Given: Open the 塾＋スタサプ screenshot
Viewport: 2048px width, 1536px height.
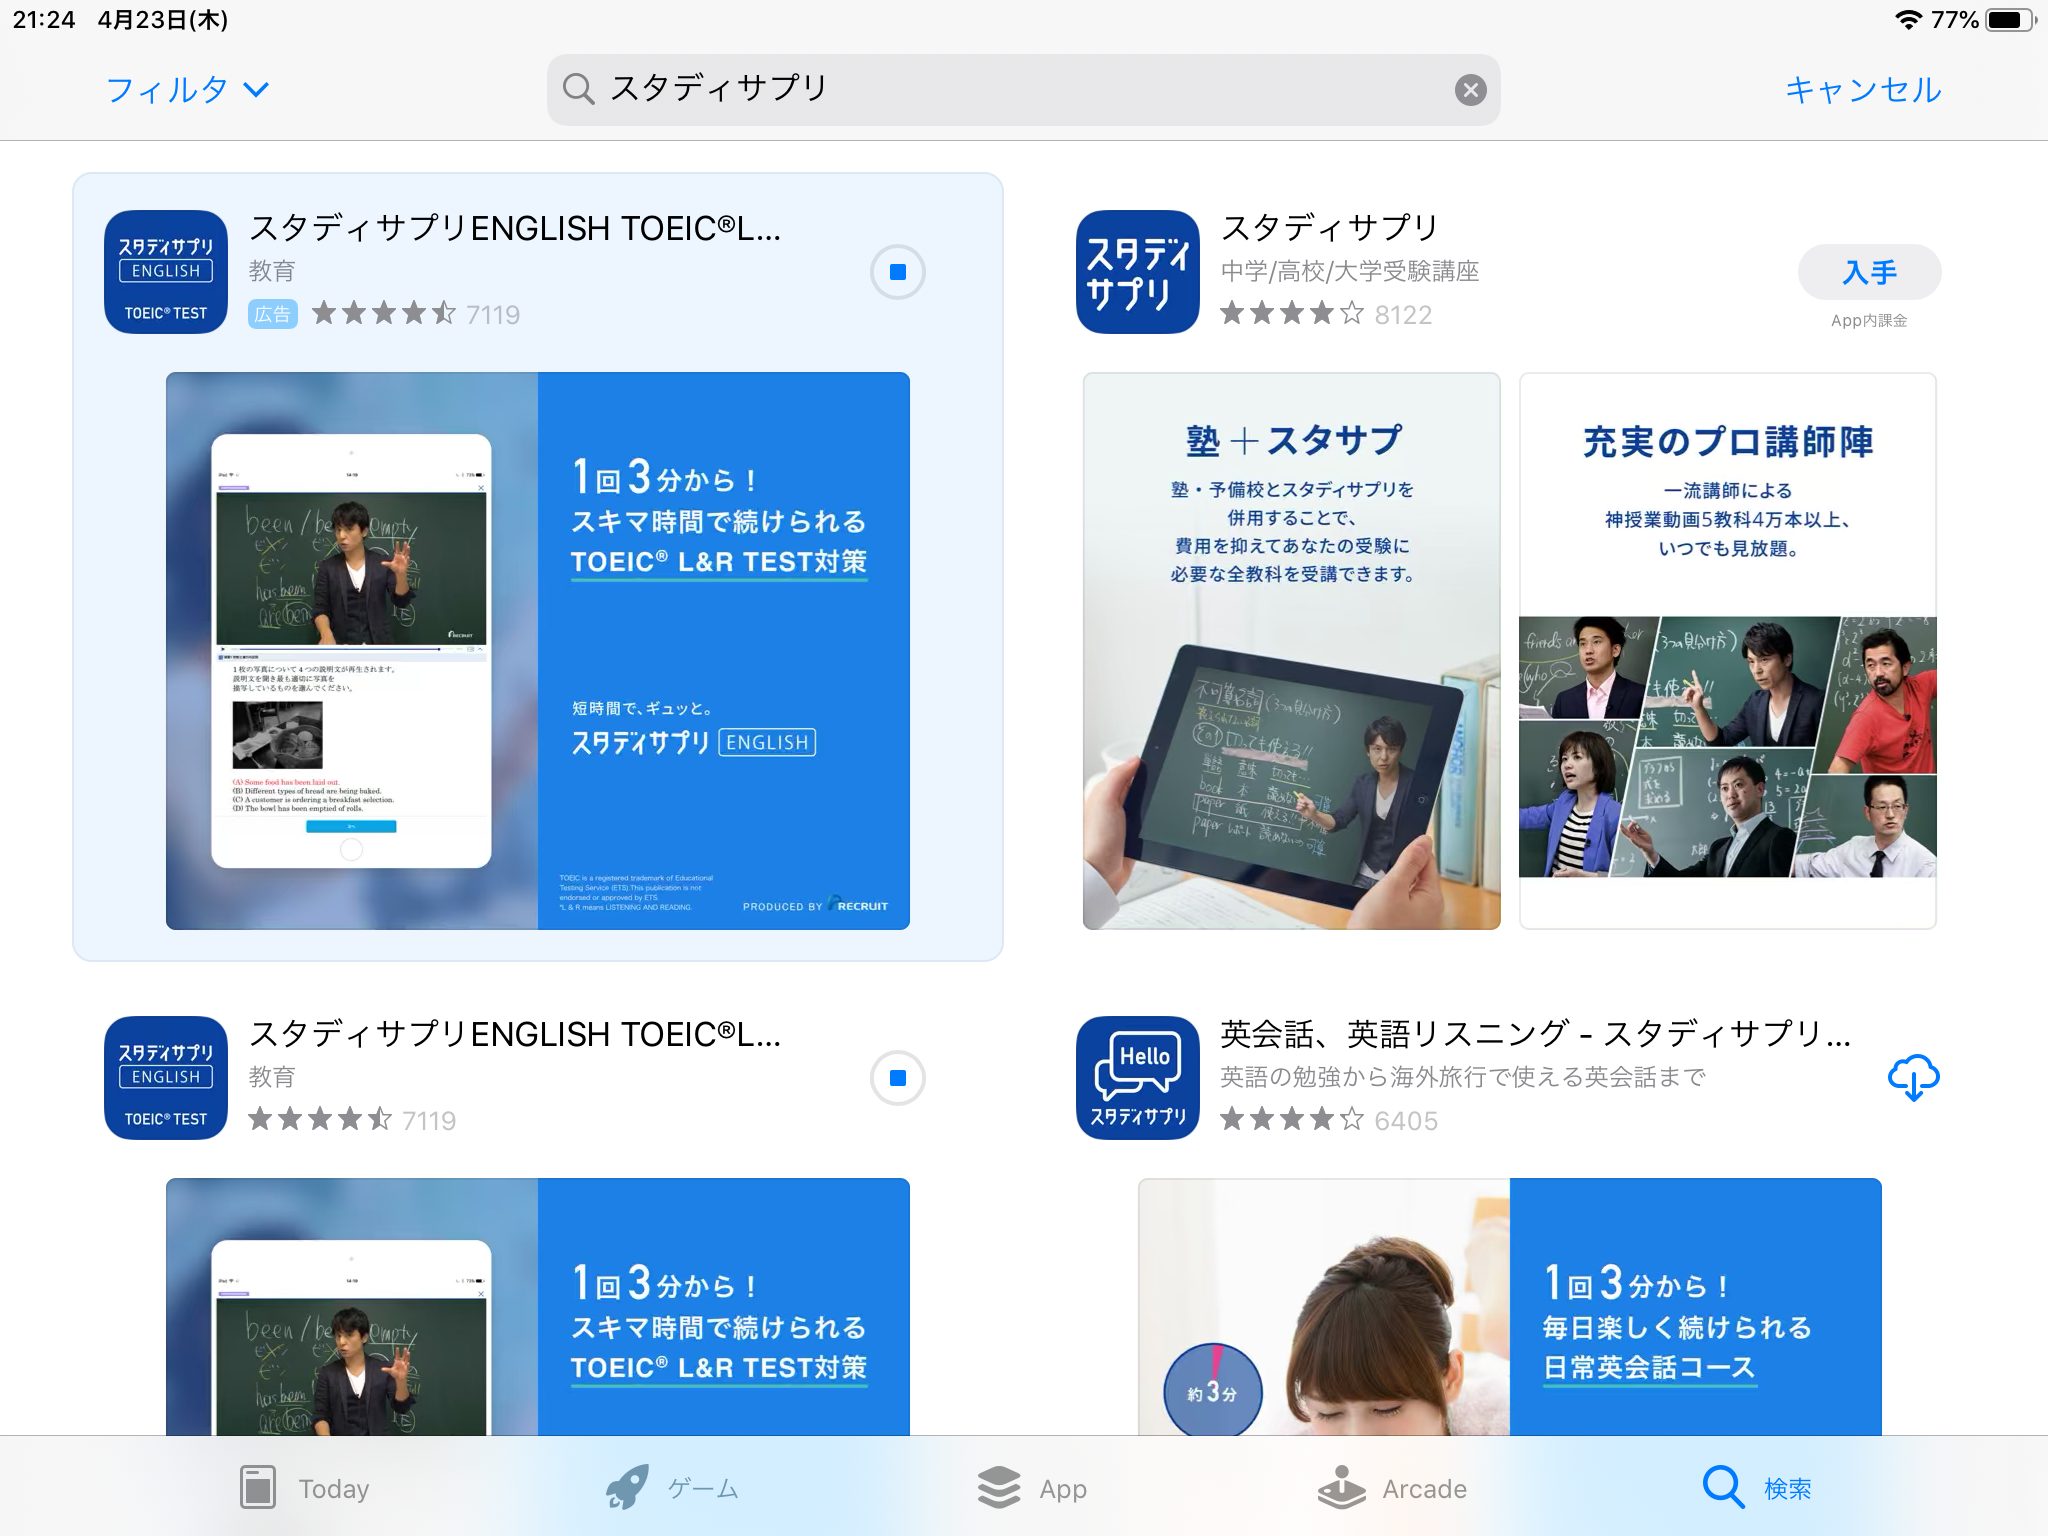Looking at the screenshot, I should point(1292,651).
